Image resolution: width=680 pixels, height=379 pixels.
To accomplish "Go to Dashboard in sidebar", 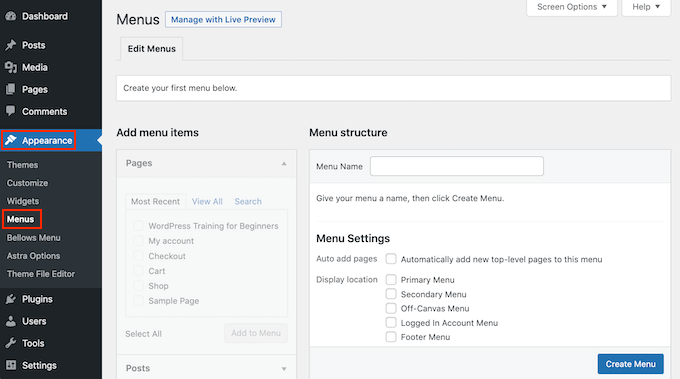I will point(45,16).
